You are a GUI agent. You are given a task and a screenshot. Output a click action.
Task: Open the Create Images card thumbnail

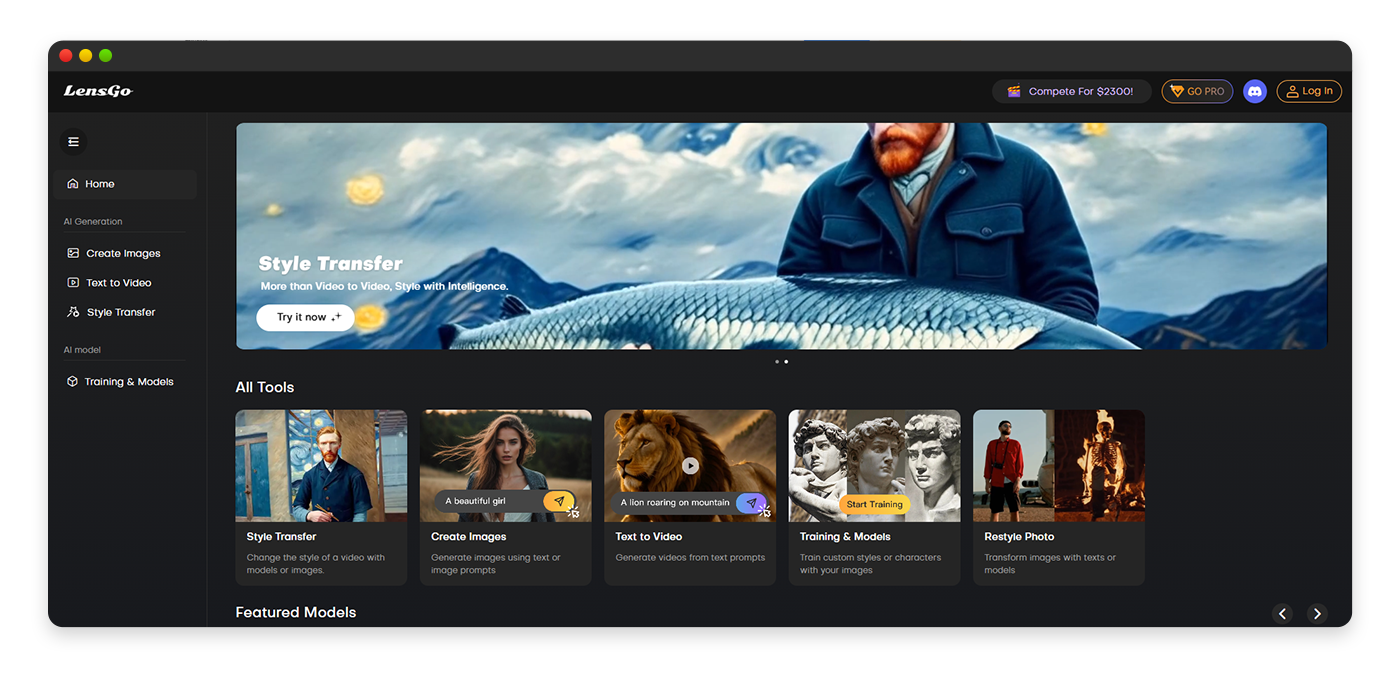[506, 465]
